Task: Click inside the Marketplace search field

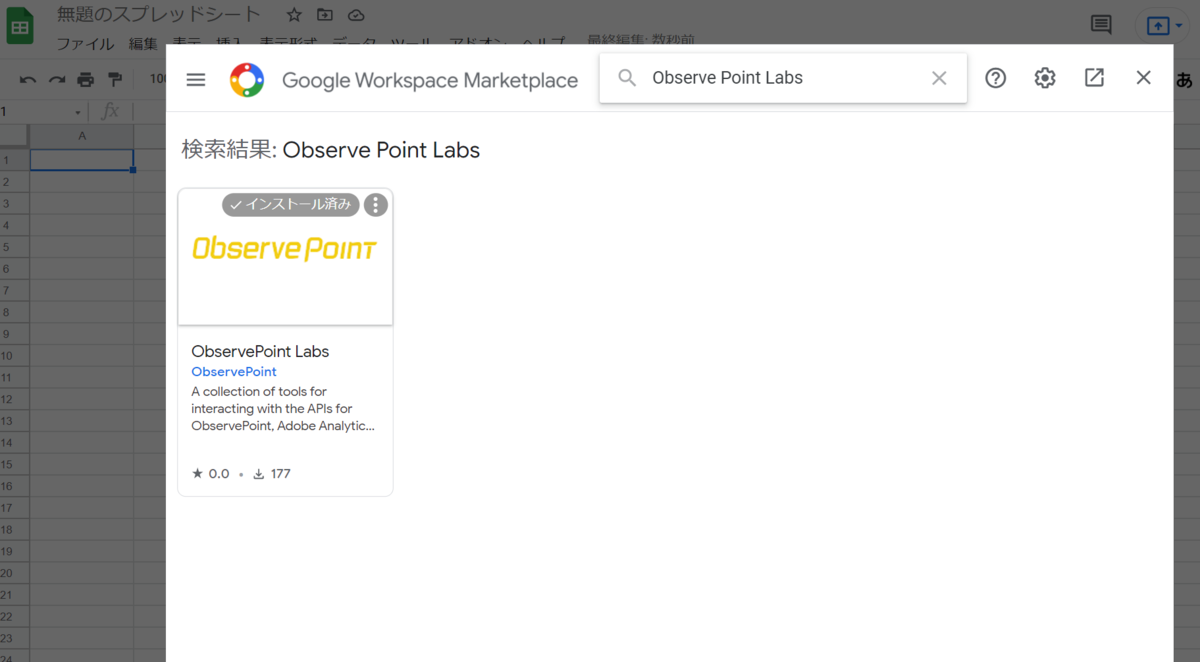Action: [x=783, y=78]
